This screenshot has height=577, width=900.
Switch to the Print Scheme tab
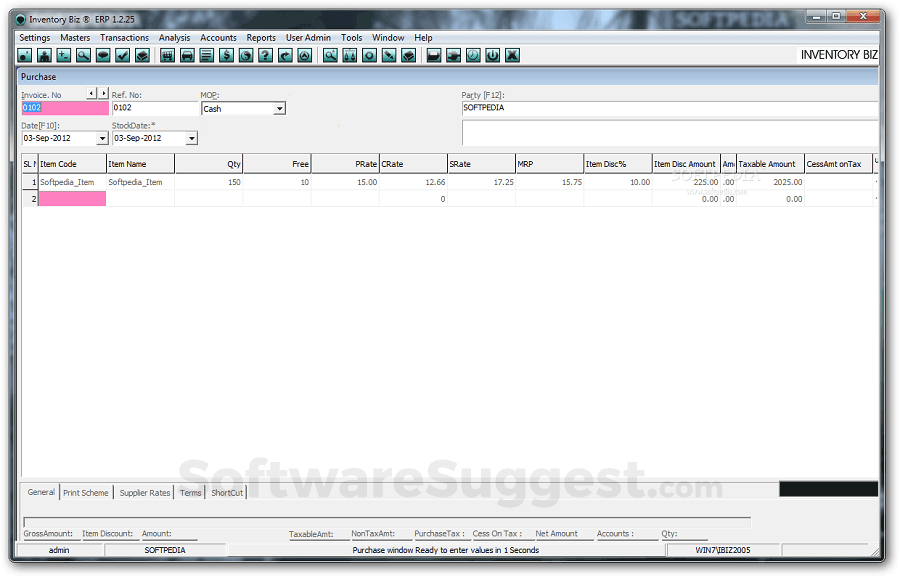pos(86,492)
